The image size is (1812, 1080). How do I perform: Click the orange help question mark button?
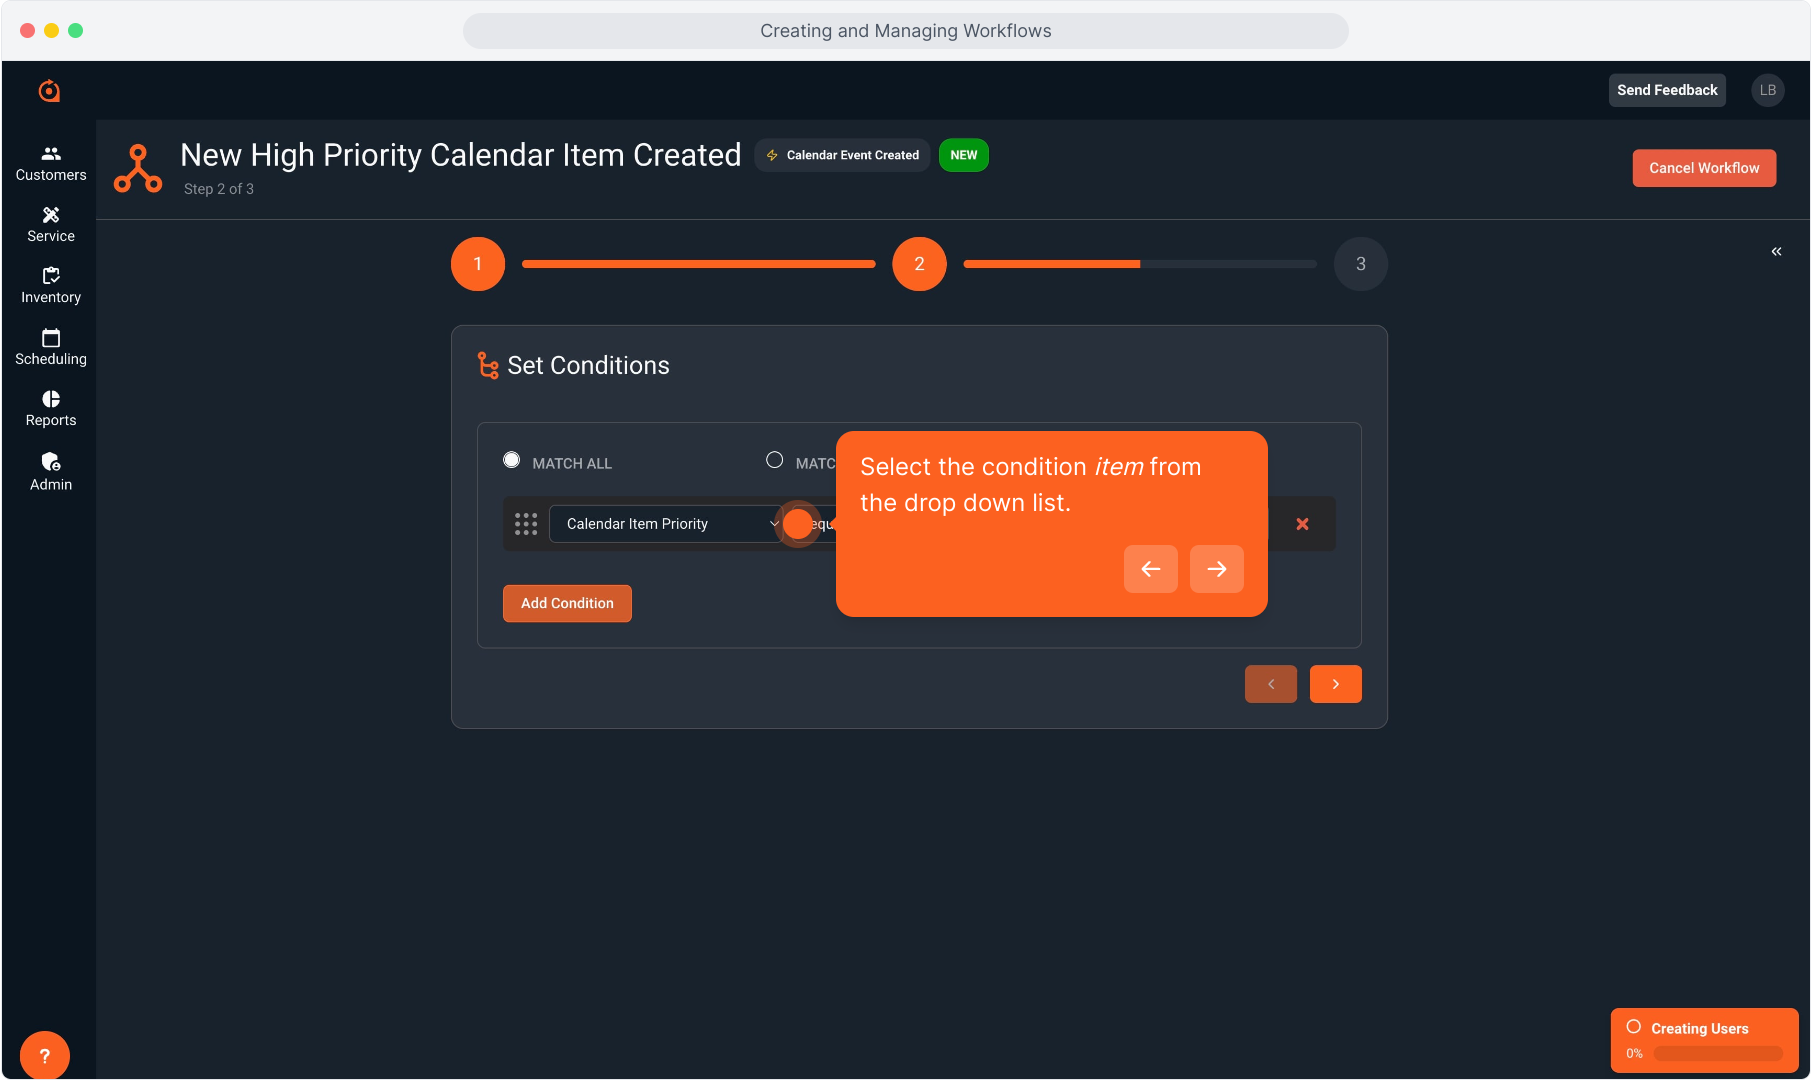(x=45, y=1055)
